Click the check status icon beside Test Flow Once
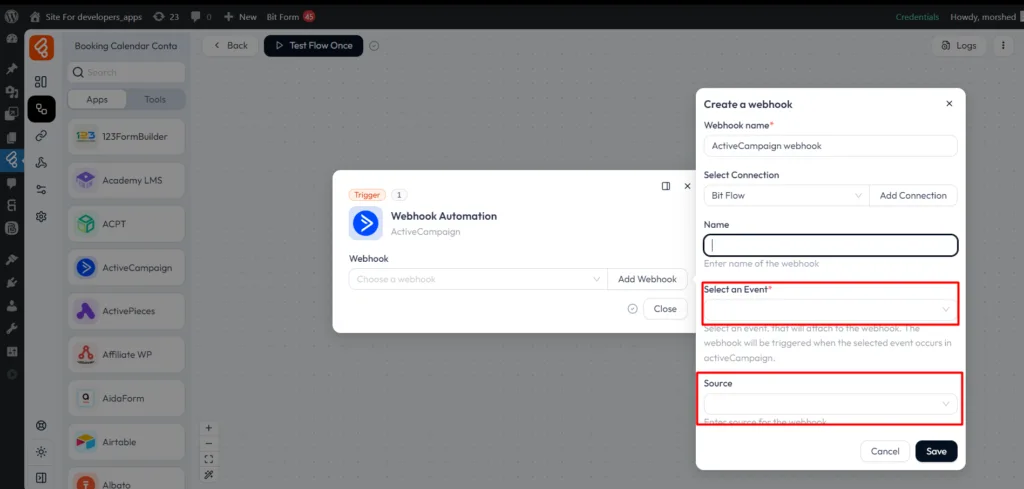Screen dimensions: 1024x489 374,46
